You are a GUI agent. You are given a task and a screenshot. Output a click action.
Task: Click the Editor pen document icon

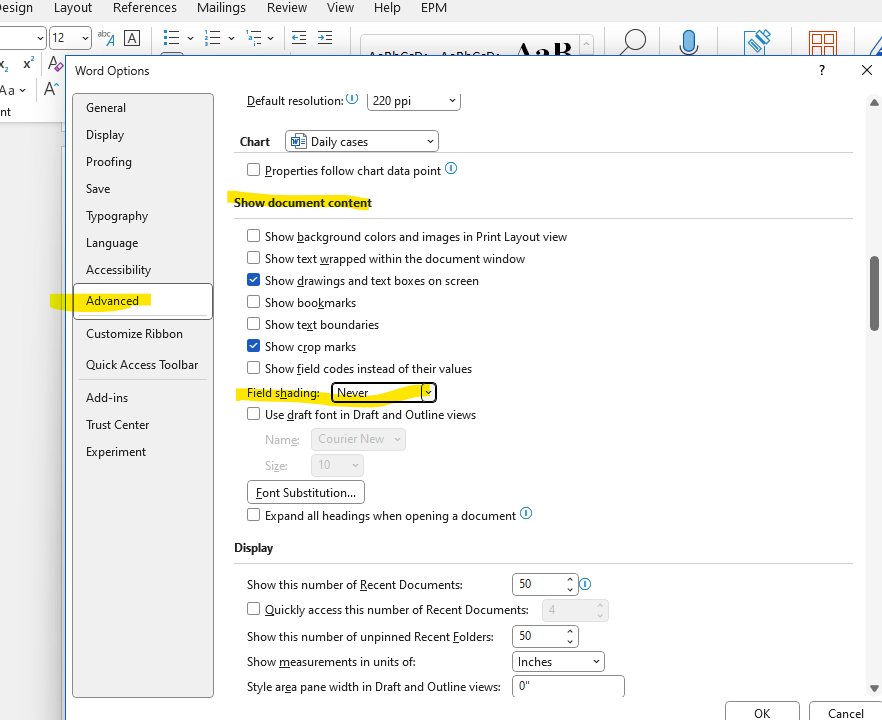[757, 42]
